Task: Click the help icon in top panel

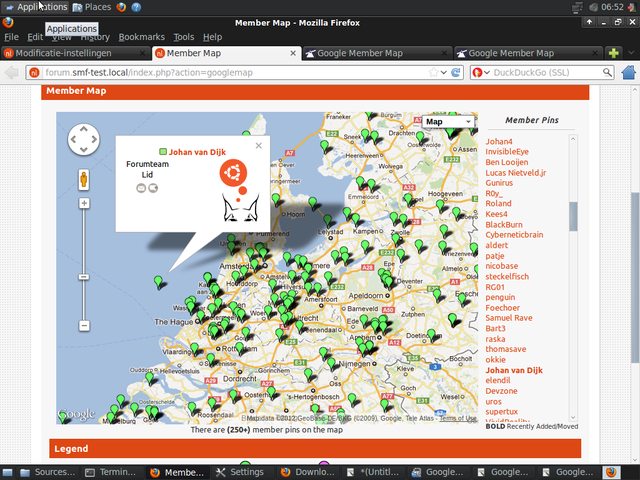Action: click(x=136, y=7)
